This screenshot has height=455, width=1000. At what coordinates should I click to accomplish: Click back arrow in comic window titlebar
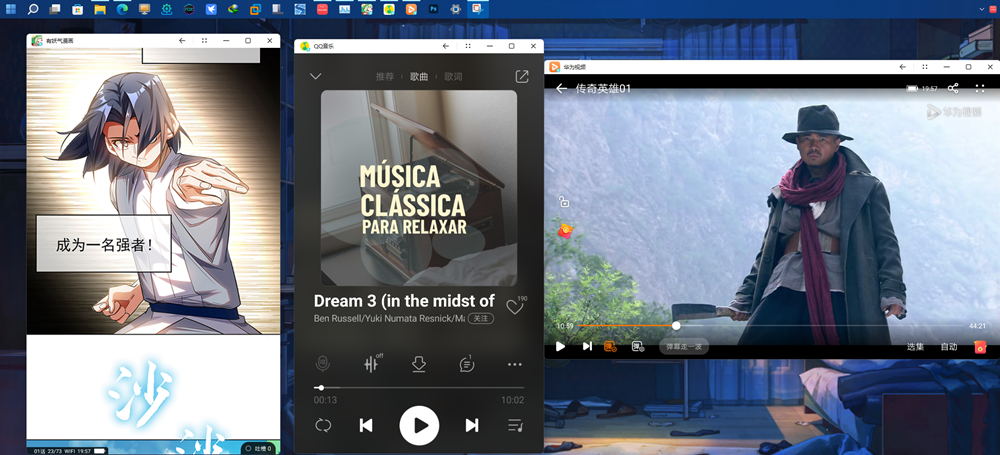pos(182,40)
